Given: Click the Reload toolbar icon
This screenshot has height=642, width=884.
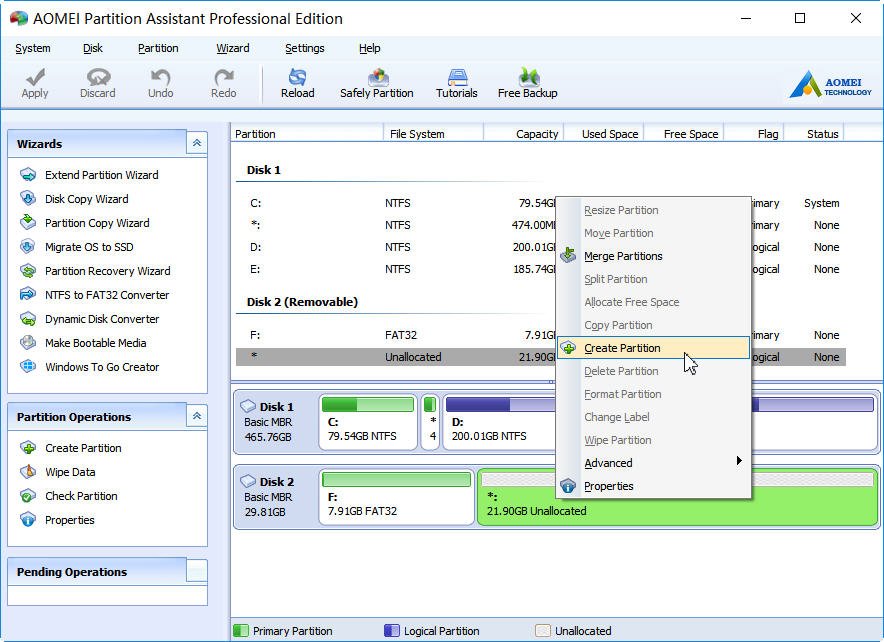Looking at the screenshot, I should [x=297, y=77].
